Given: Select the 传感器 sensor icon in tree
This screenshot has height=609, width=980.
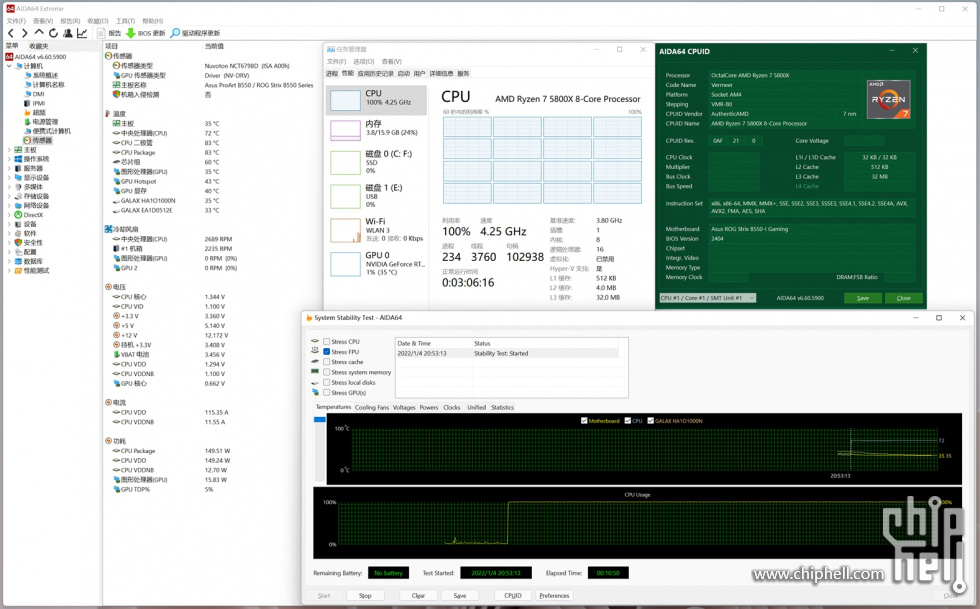Looking at the screenshot, I should click(x=27, y=141).
